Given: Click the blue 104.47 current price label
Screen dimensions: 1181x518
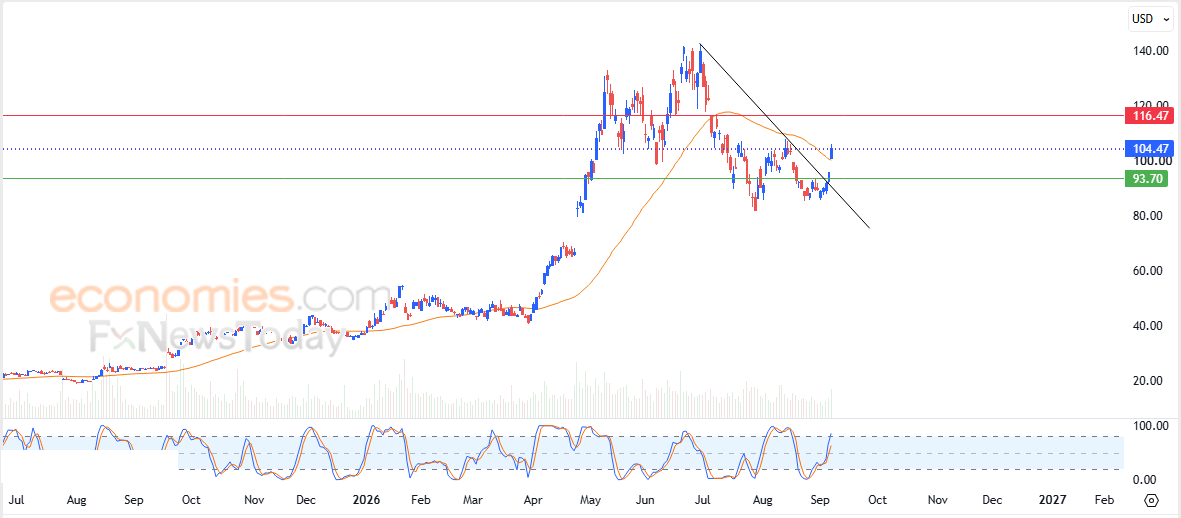Looking at the screenshot, I should (1149, 149).
